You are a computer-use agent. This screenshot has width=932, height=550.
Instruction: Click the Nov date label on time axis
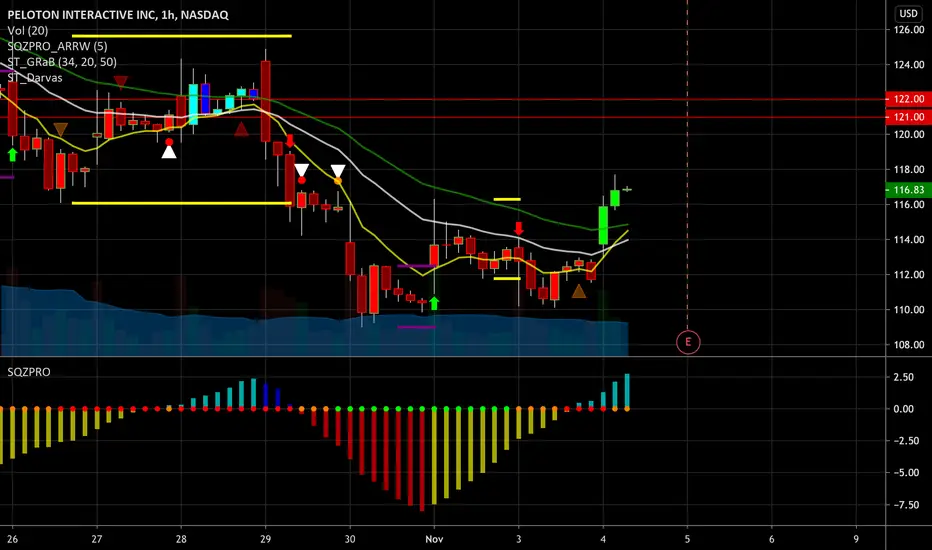coord(434,539)
